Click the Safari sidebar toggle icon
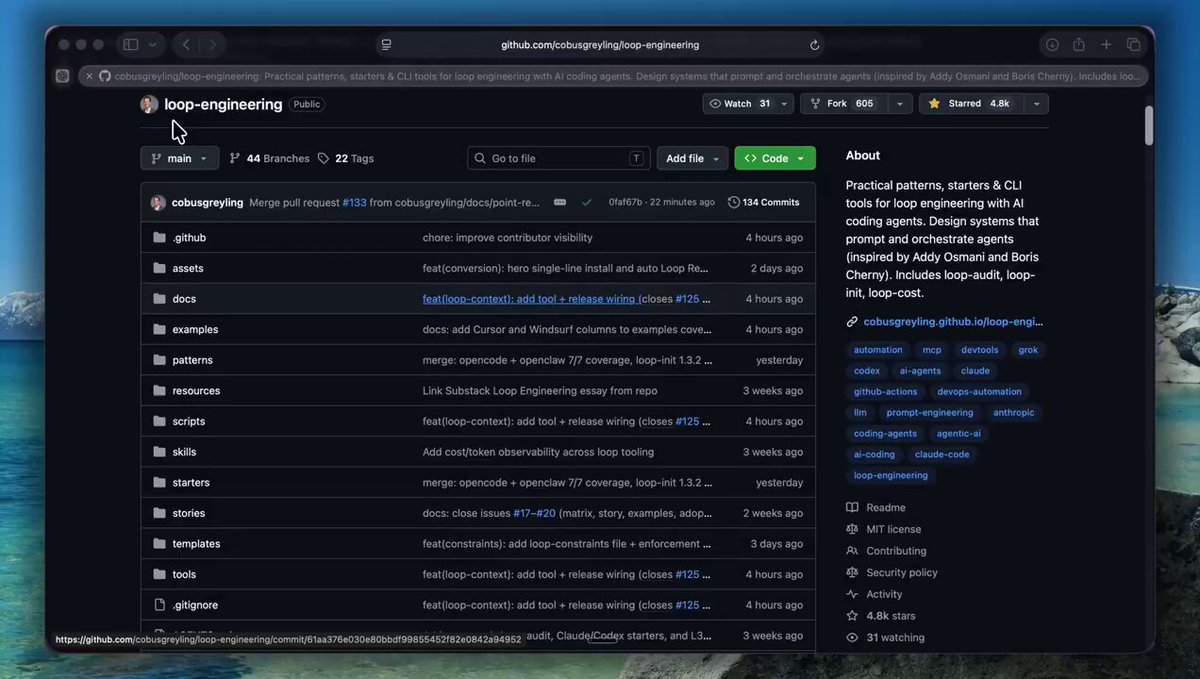 click(131, 45)
